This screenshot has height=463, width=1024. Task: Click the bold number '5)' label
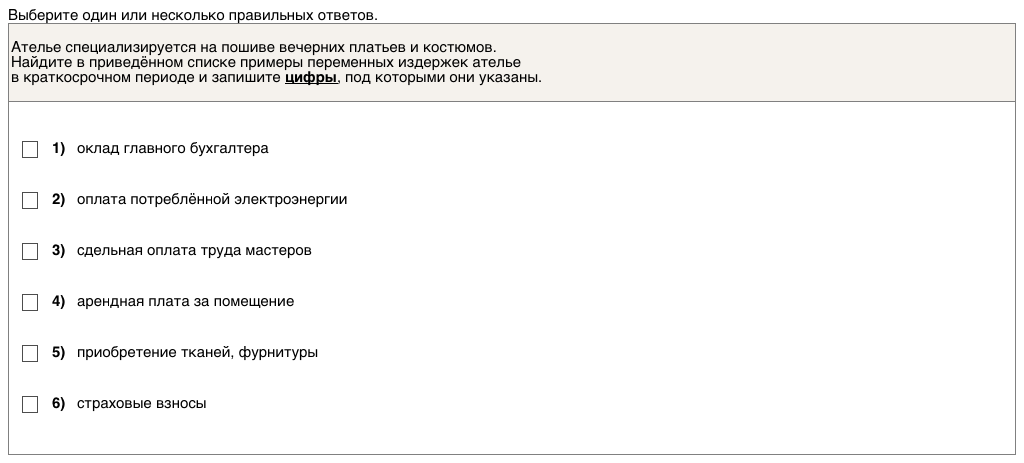[58, 353]
